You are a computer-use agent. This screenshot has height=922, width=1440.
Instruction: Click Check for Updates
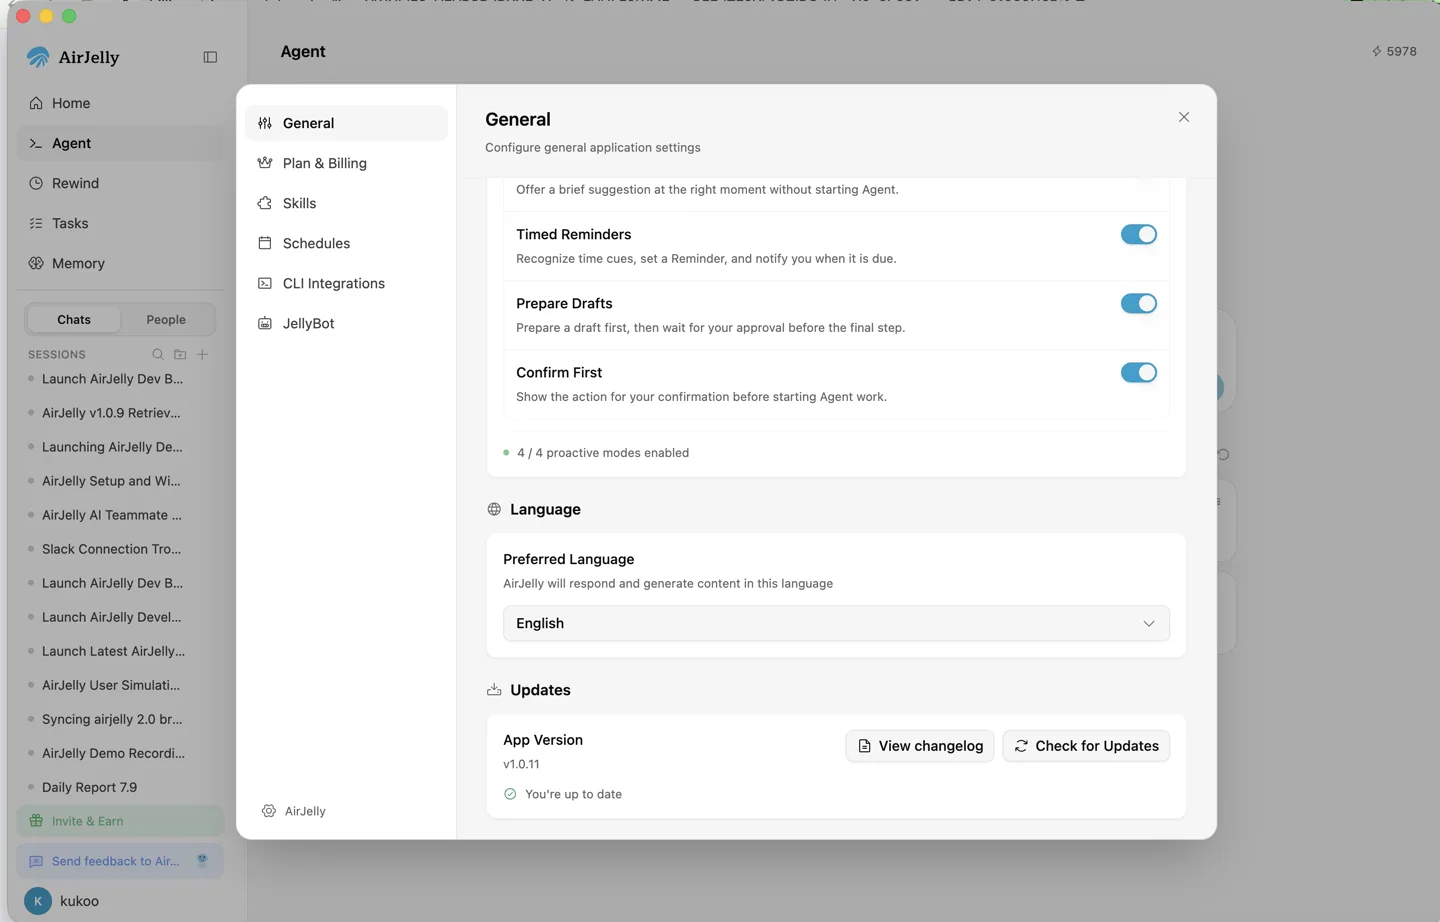coord(1086,746)
